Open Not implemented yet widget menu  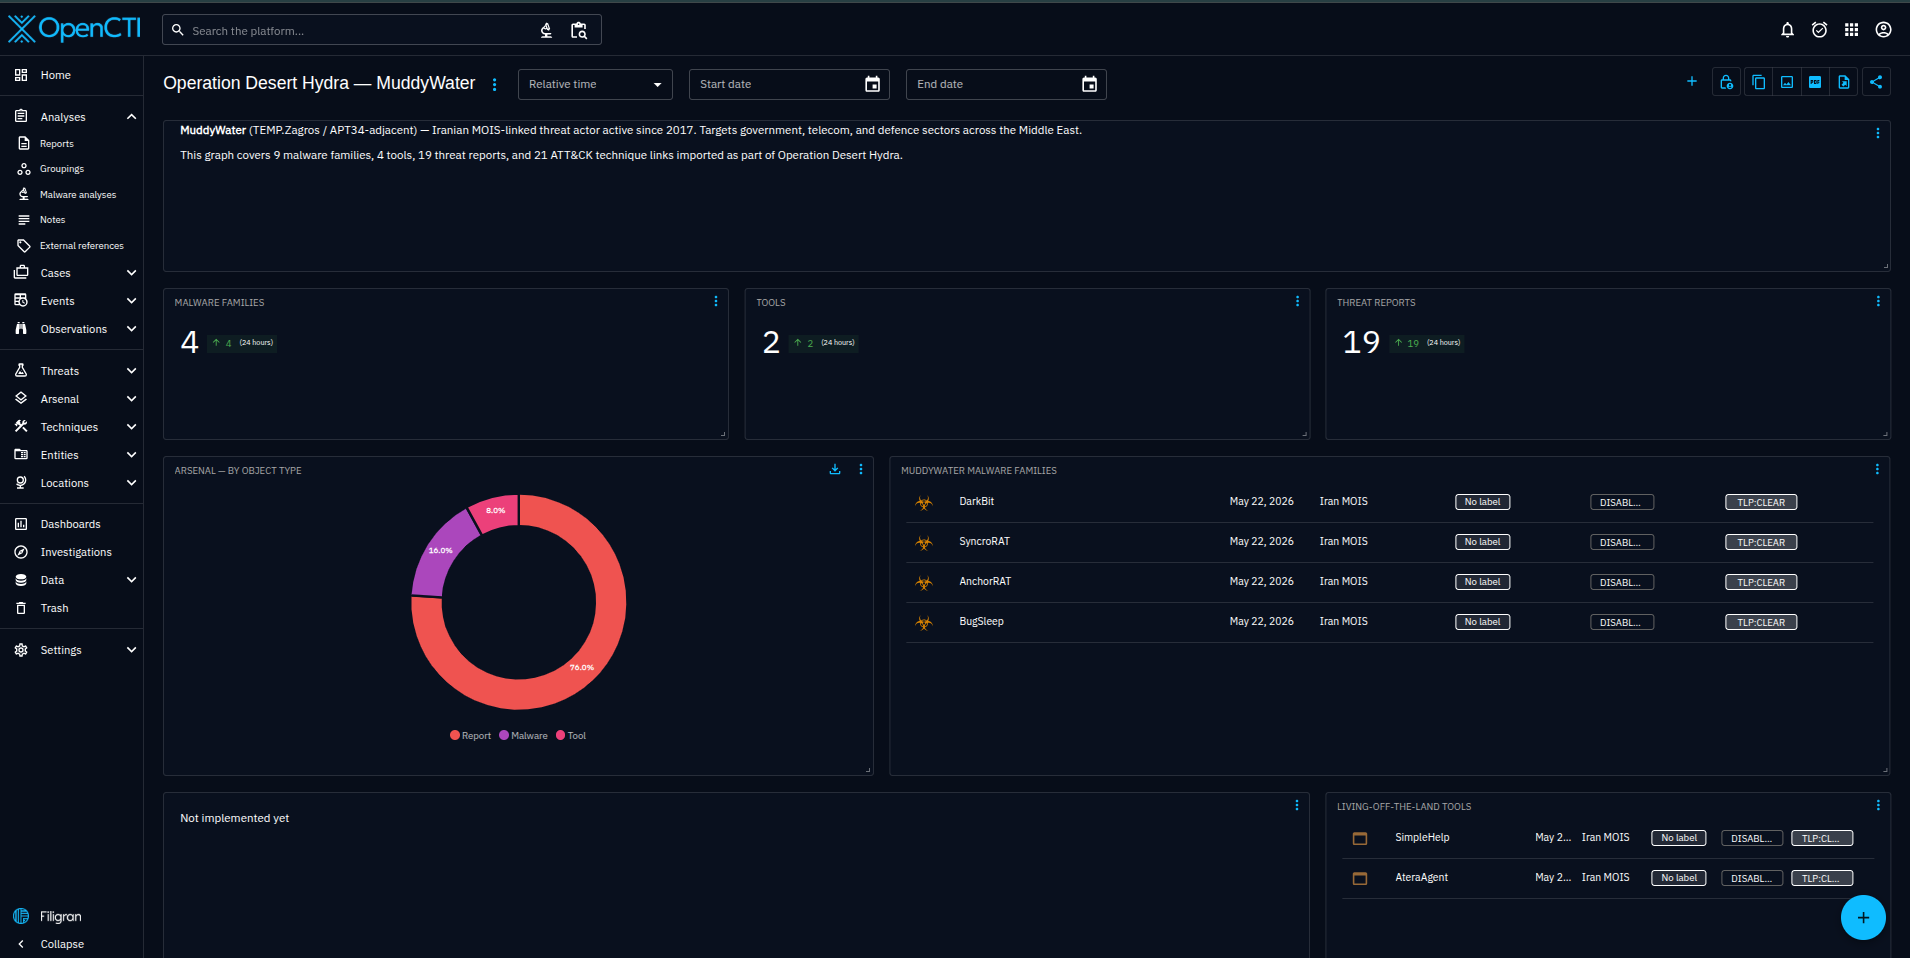coord(1297,805)
